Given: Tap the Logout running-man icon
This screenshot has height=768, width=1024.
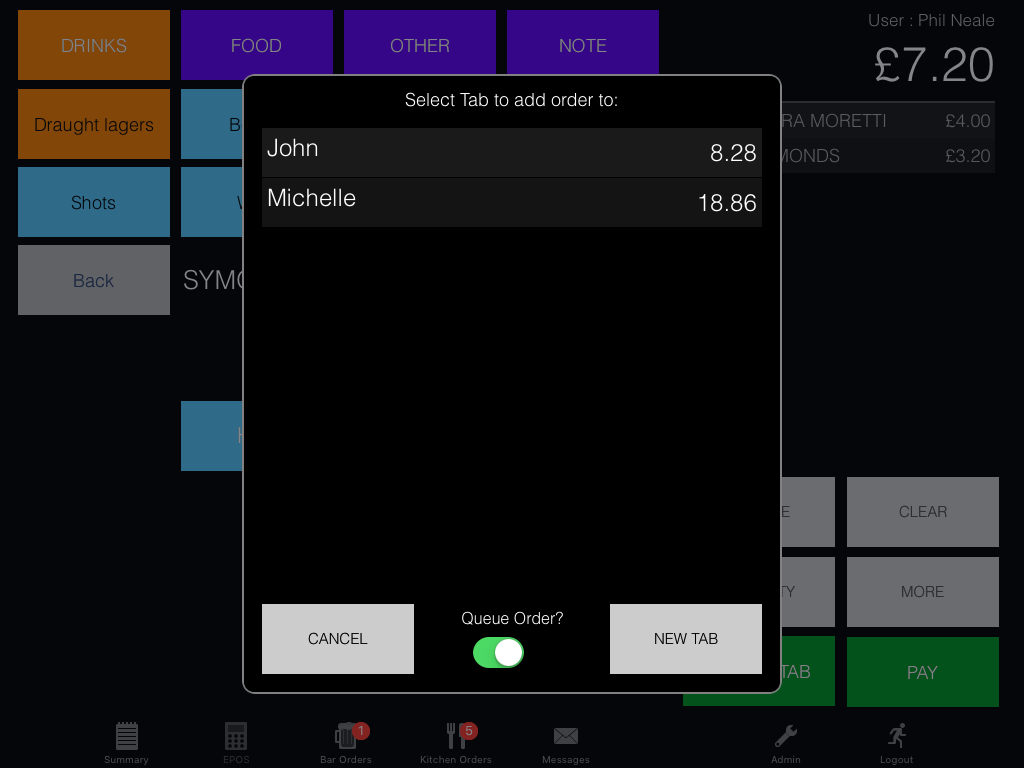Looking at the screenshot, I should pyautogui.click(x=896, y=738).
